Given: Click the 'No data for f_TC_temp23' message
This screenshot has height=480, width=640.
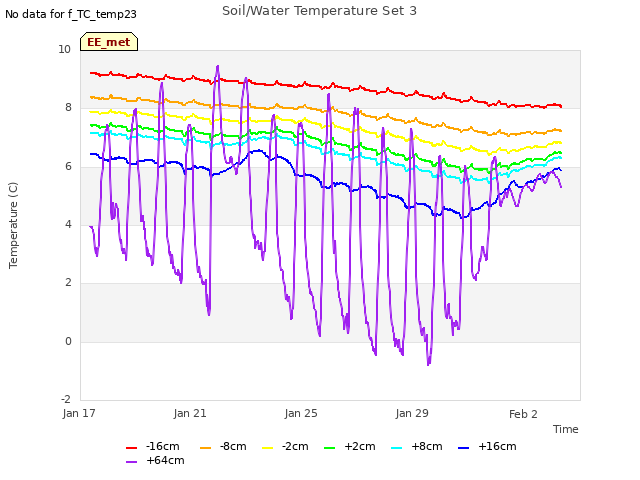Looking at the screenshot, I should point(71,14).
